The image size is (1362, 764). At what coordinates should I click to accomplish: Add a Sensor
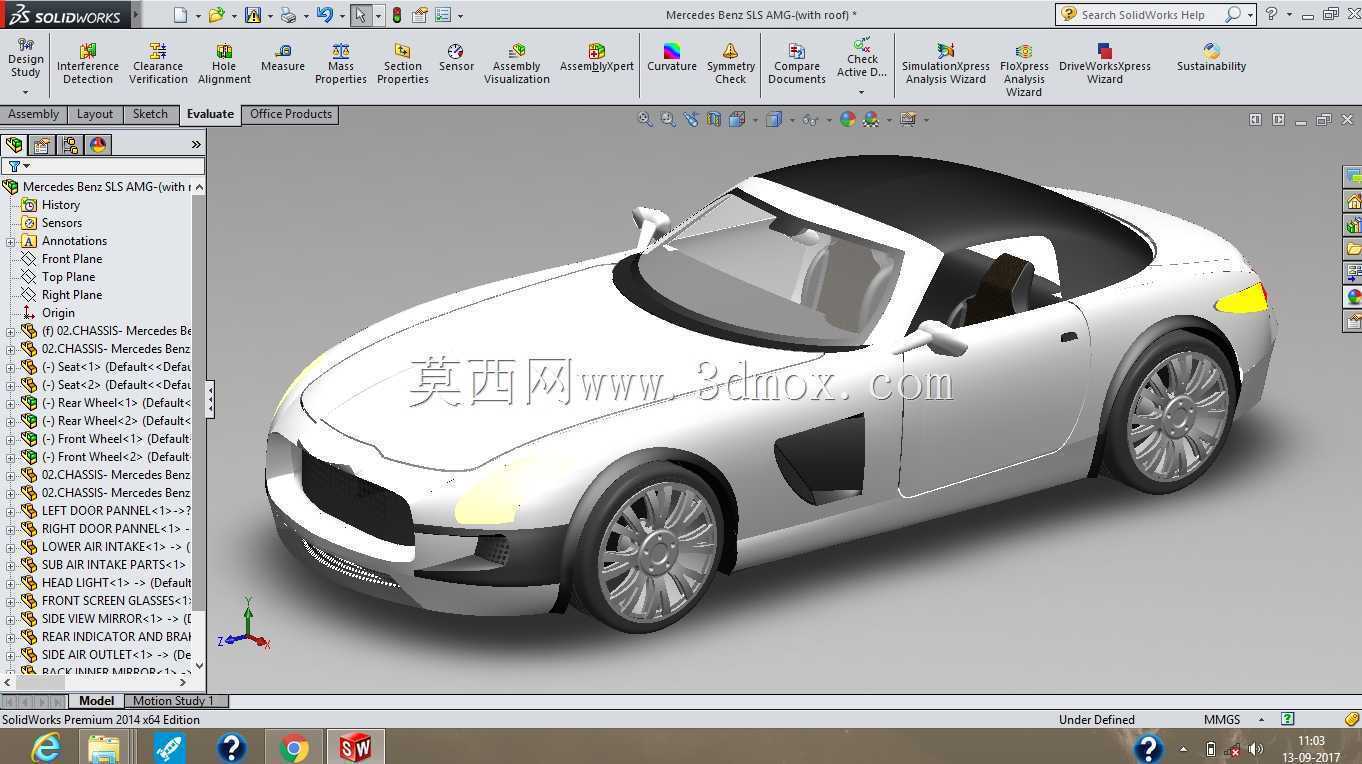tap(456, 58)
